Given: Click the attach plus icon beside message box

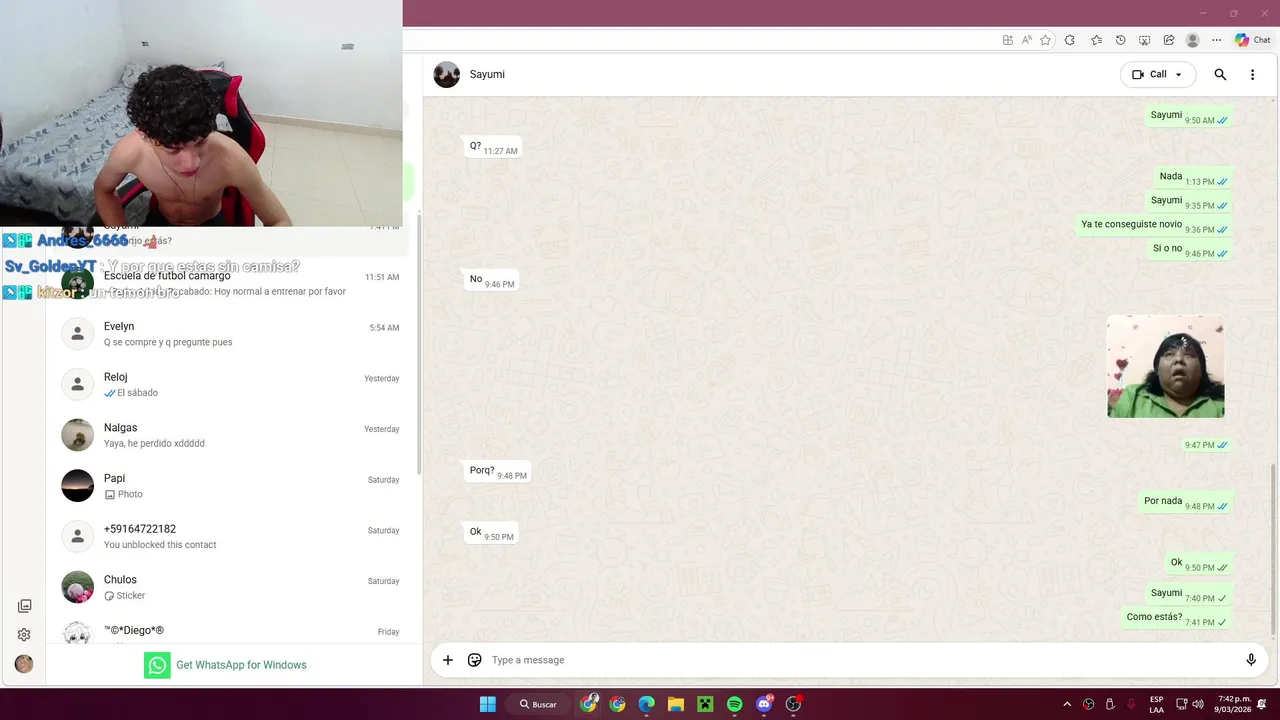Looking at the screenshot, I should (448, 660).
